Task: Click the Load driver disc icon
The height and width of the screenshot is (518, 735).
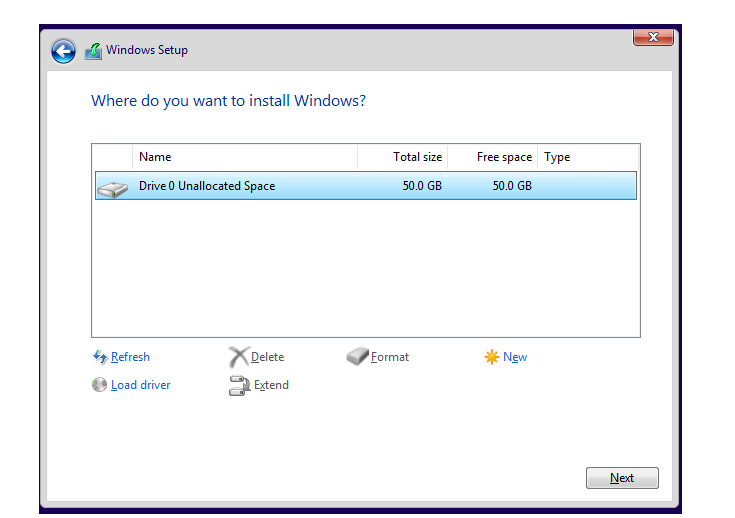Action: click(99, 384)
